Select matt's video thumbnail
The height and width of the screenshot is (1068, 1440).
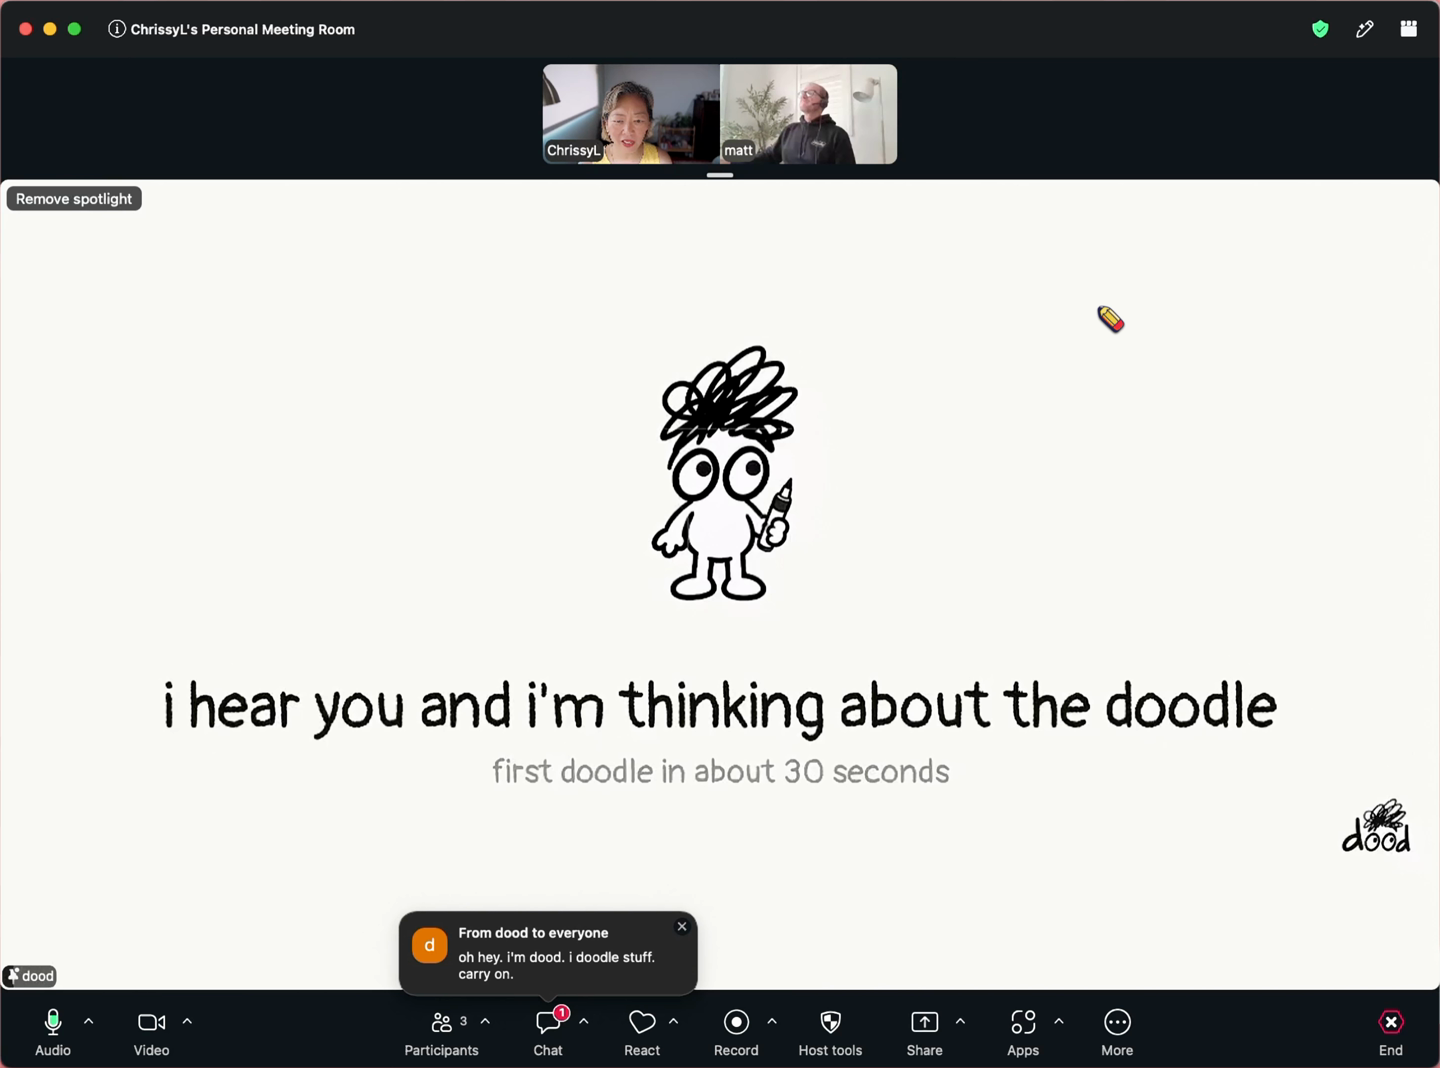808,114
